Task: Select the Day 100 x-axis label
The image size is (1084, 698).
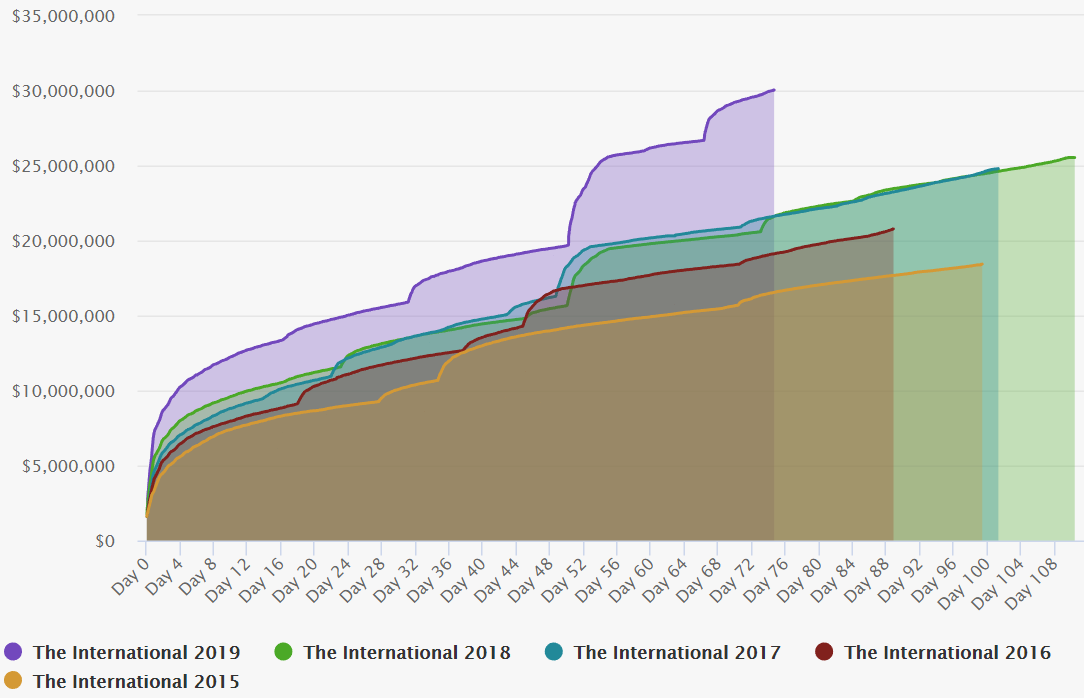Action: (981, 580)
